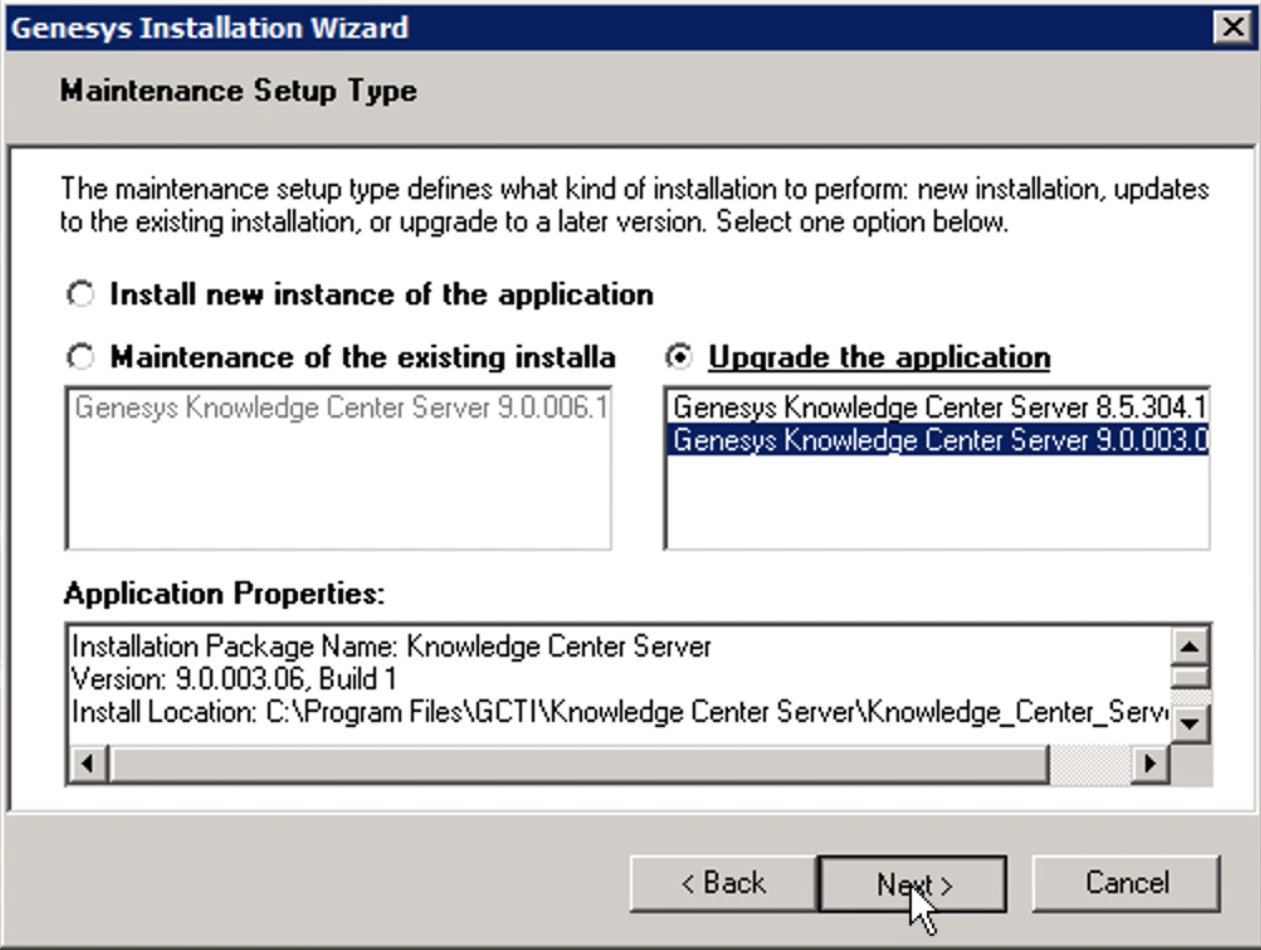The height and width of the screenshot is (950, 1261).
Task: Close the Genesys Installation Wizard window
Action: click(x=1235, y=27)
